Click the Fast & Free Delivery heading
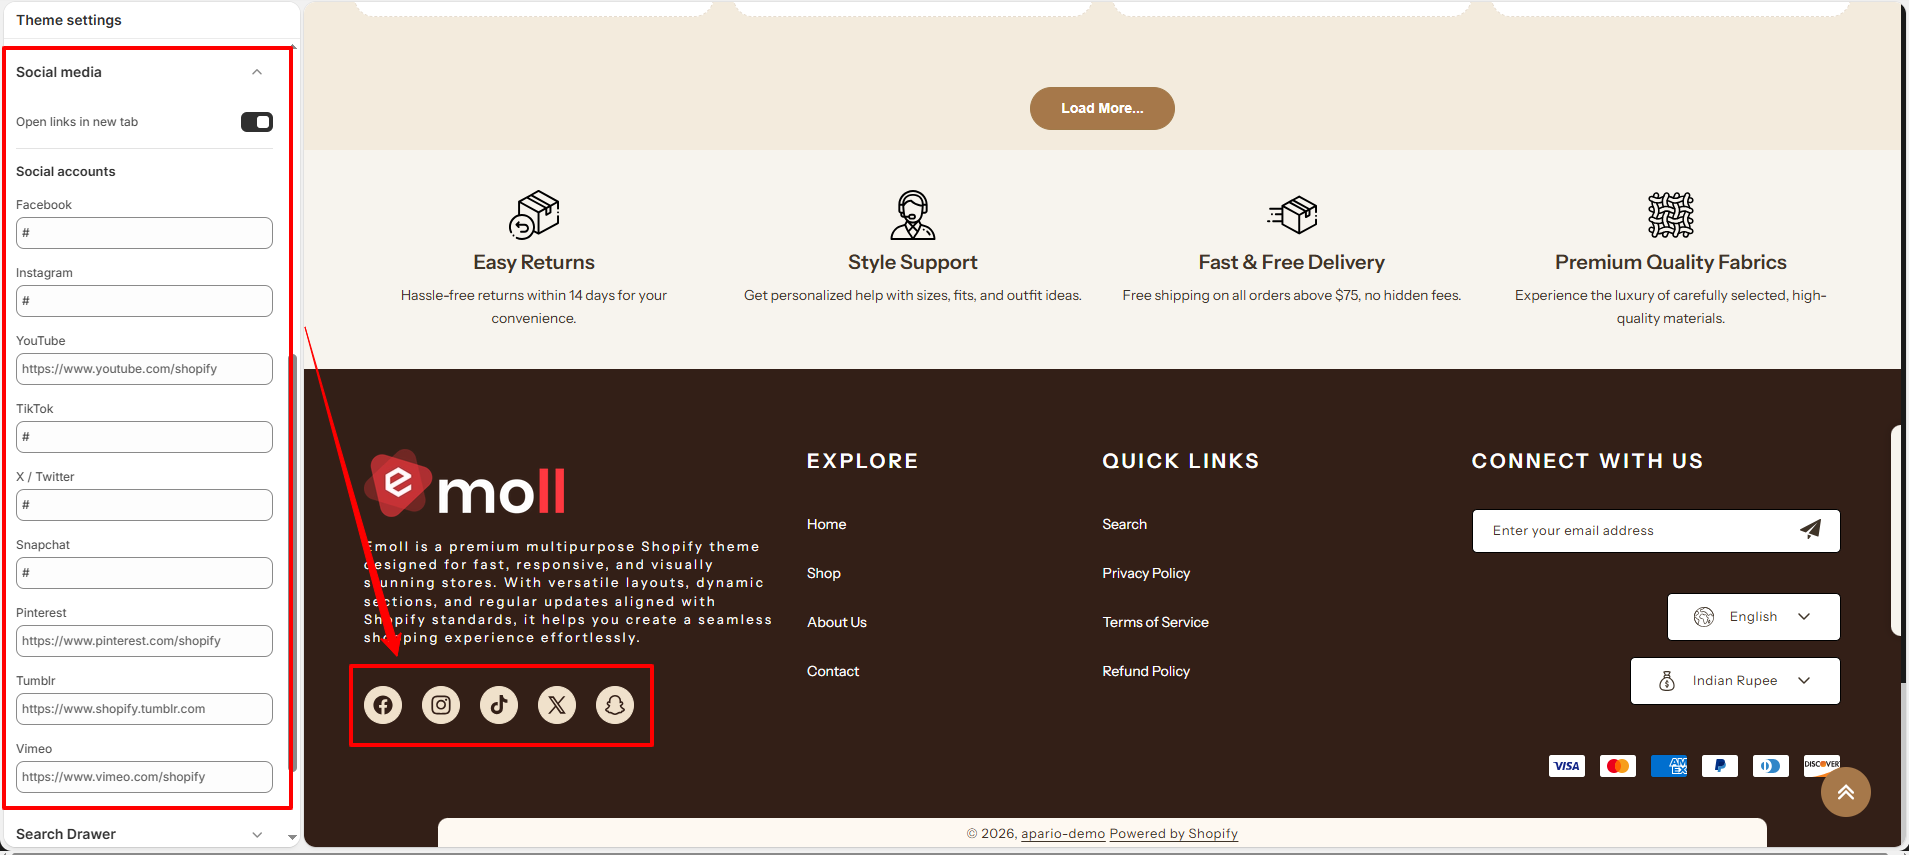Image resolution: width=1909 pixels, height=855 pixels. [x=1292, y=262]
